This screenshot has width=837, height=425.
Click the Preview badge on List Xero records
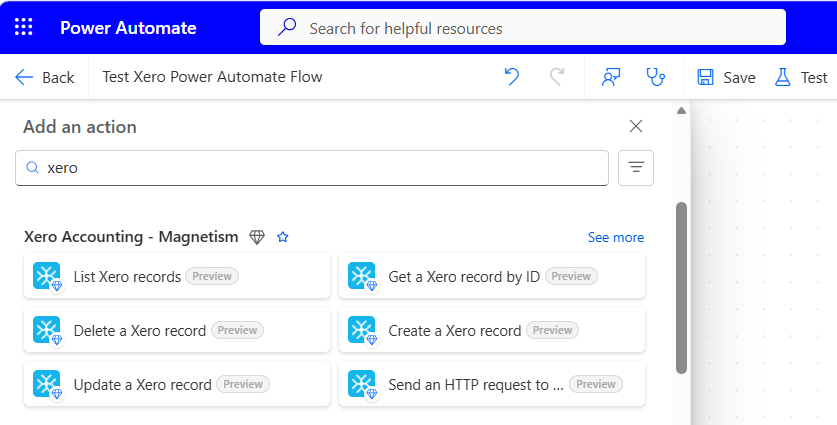click(x=212, y=276)
